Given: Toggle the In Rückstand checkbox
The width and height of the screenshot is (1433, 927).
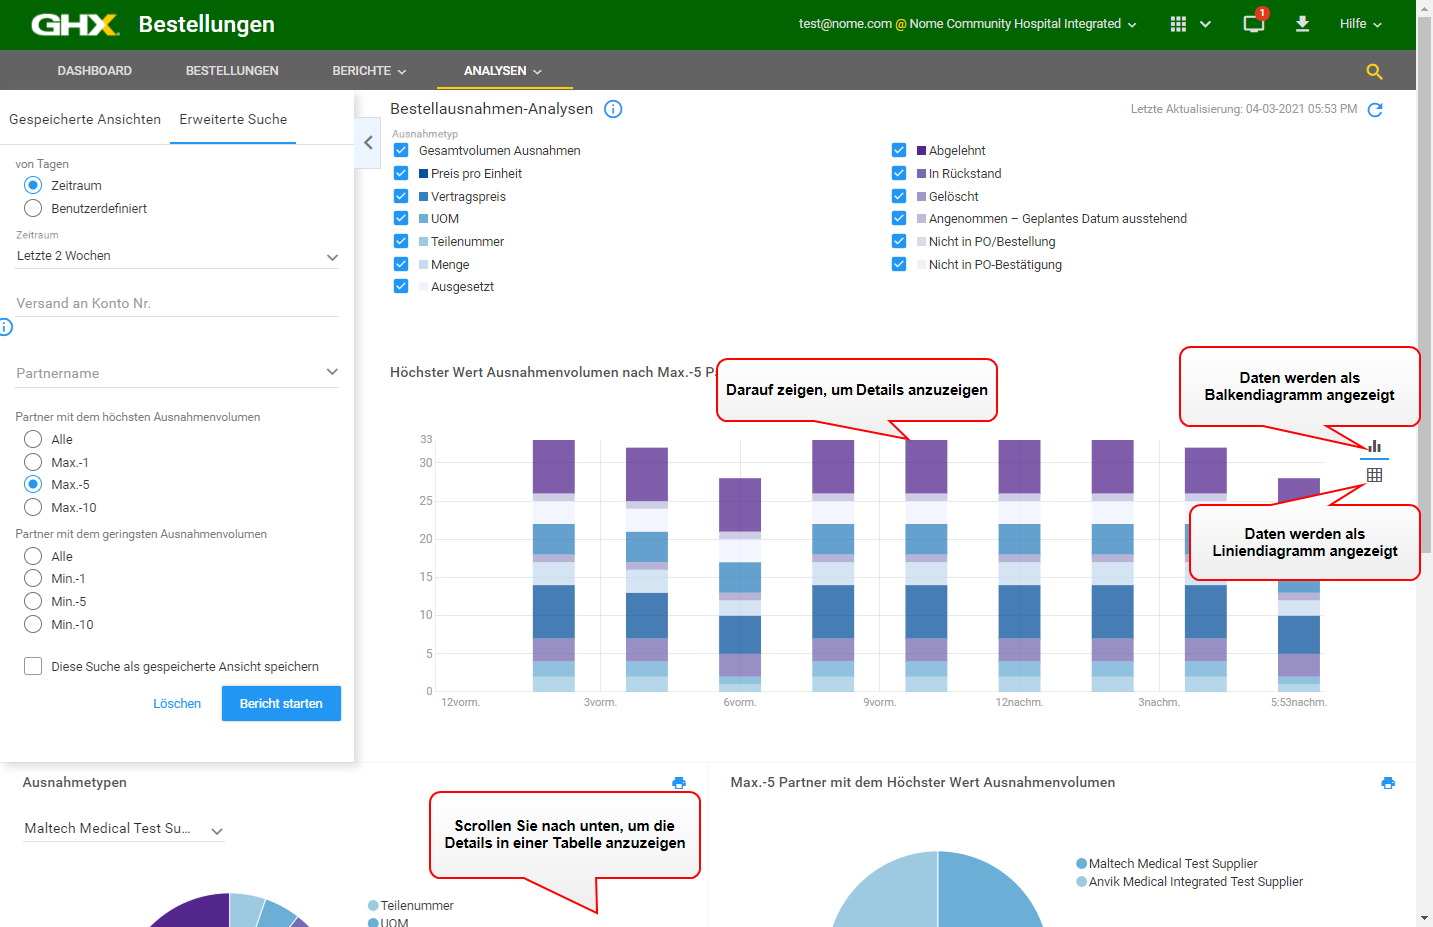Looking at the screenshot, I should (899, 173).
